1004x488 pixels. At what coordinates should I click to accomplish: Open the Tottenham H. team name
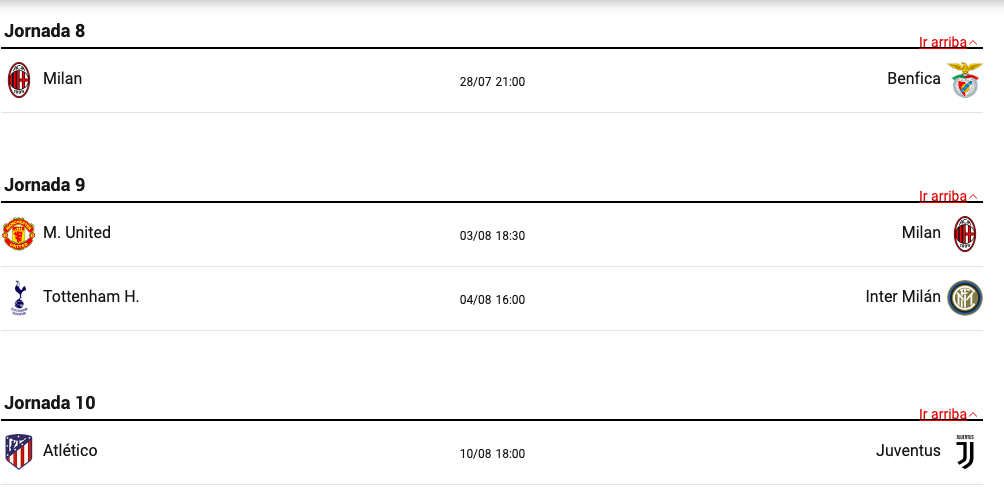[x=91, y=297]
